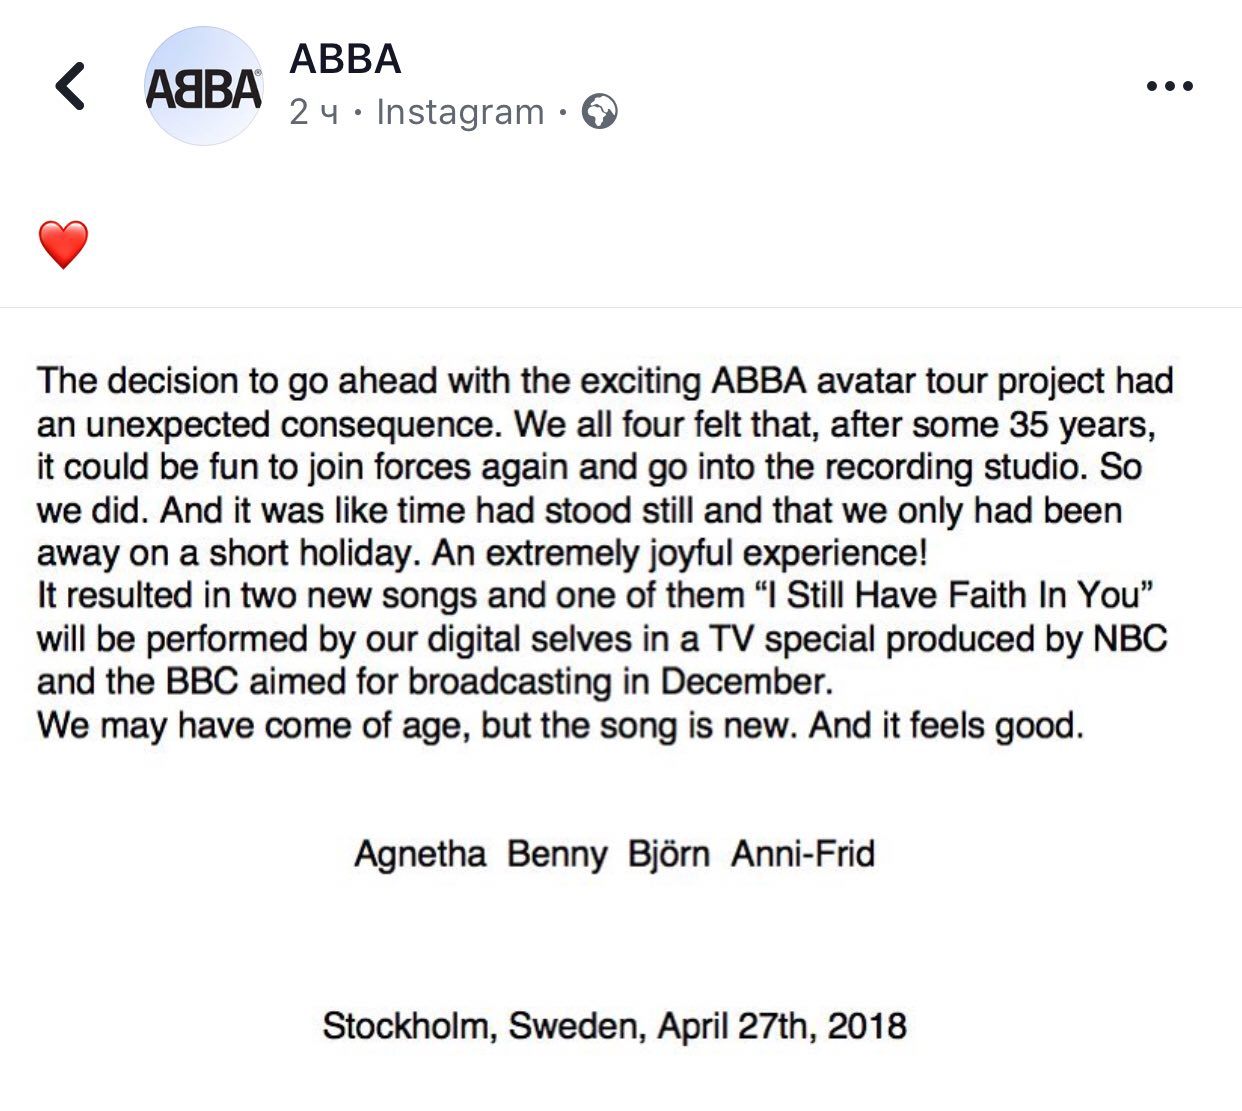
Task: Open the ABBA logo profile picture
Action: coord(204,87)
